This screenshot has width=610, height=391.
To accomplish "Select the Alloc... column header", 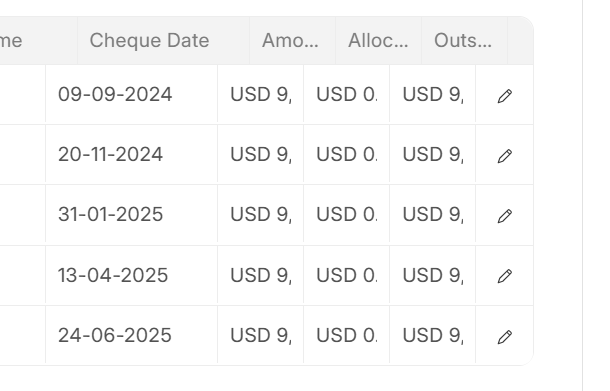I will pos(379,40).
